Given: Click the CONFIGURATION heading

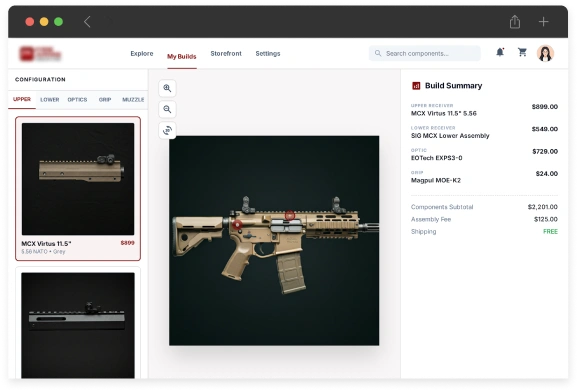Looking at the screenshot, I should coord(40,79).
